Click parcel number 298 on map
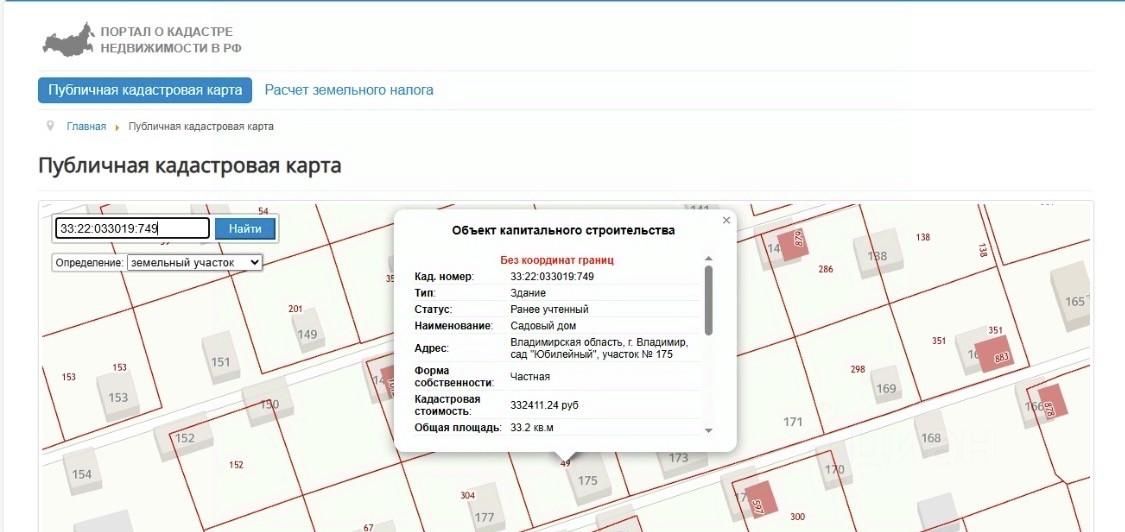Viewport: 1125px width, 532px height. [x=857, y=370]
